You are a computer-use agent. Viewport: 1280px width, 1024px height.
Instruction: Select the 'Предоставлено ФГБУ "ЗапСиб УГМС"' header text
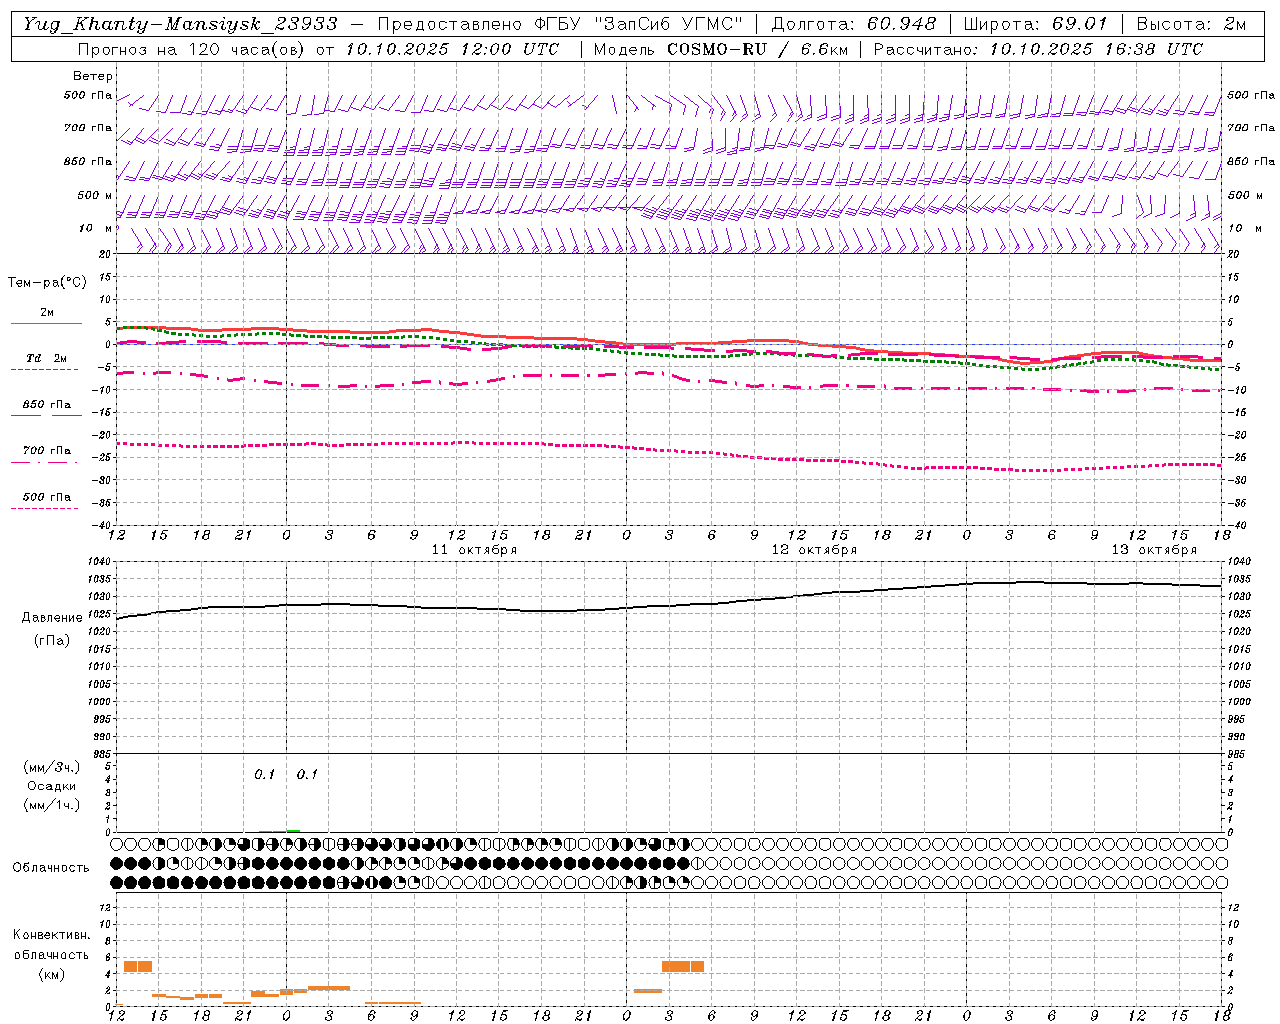560,24
